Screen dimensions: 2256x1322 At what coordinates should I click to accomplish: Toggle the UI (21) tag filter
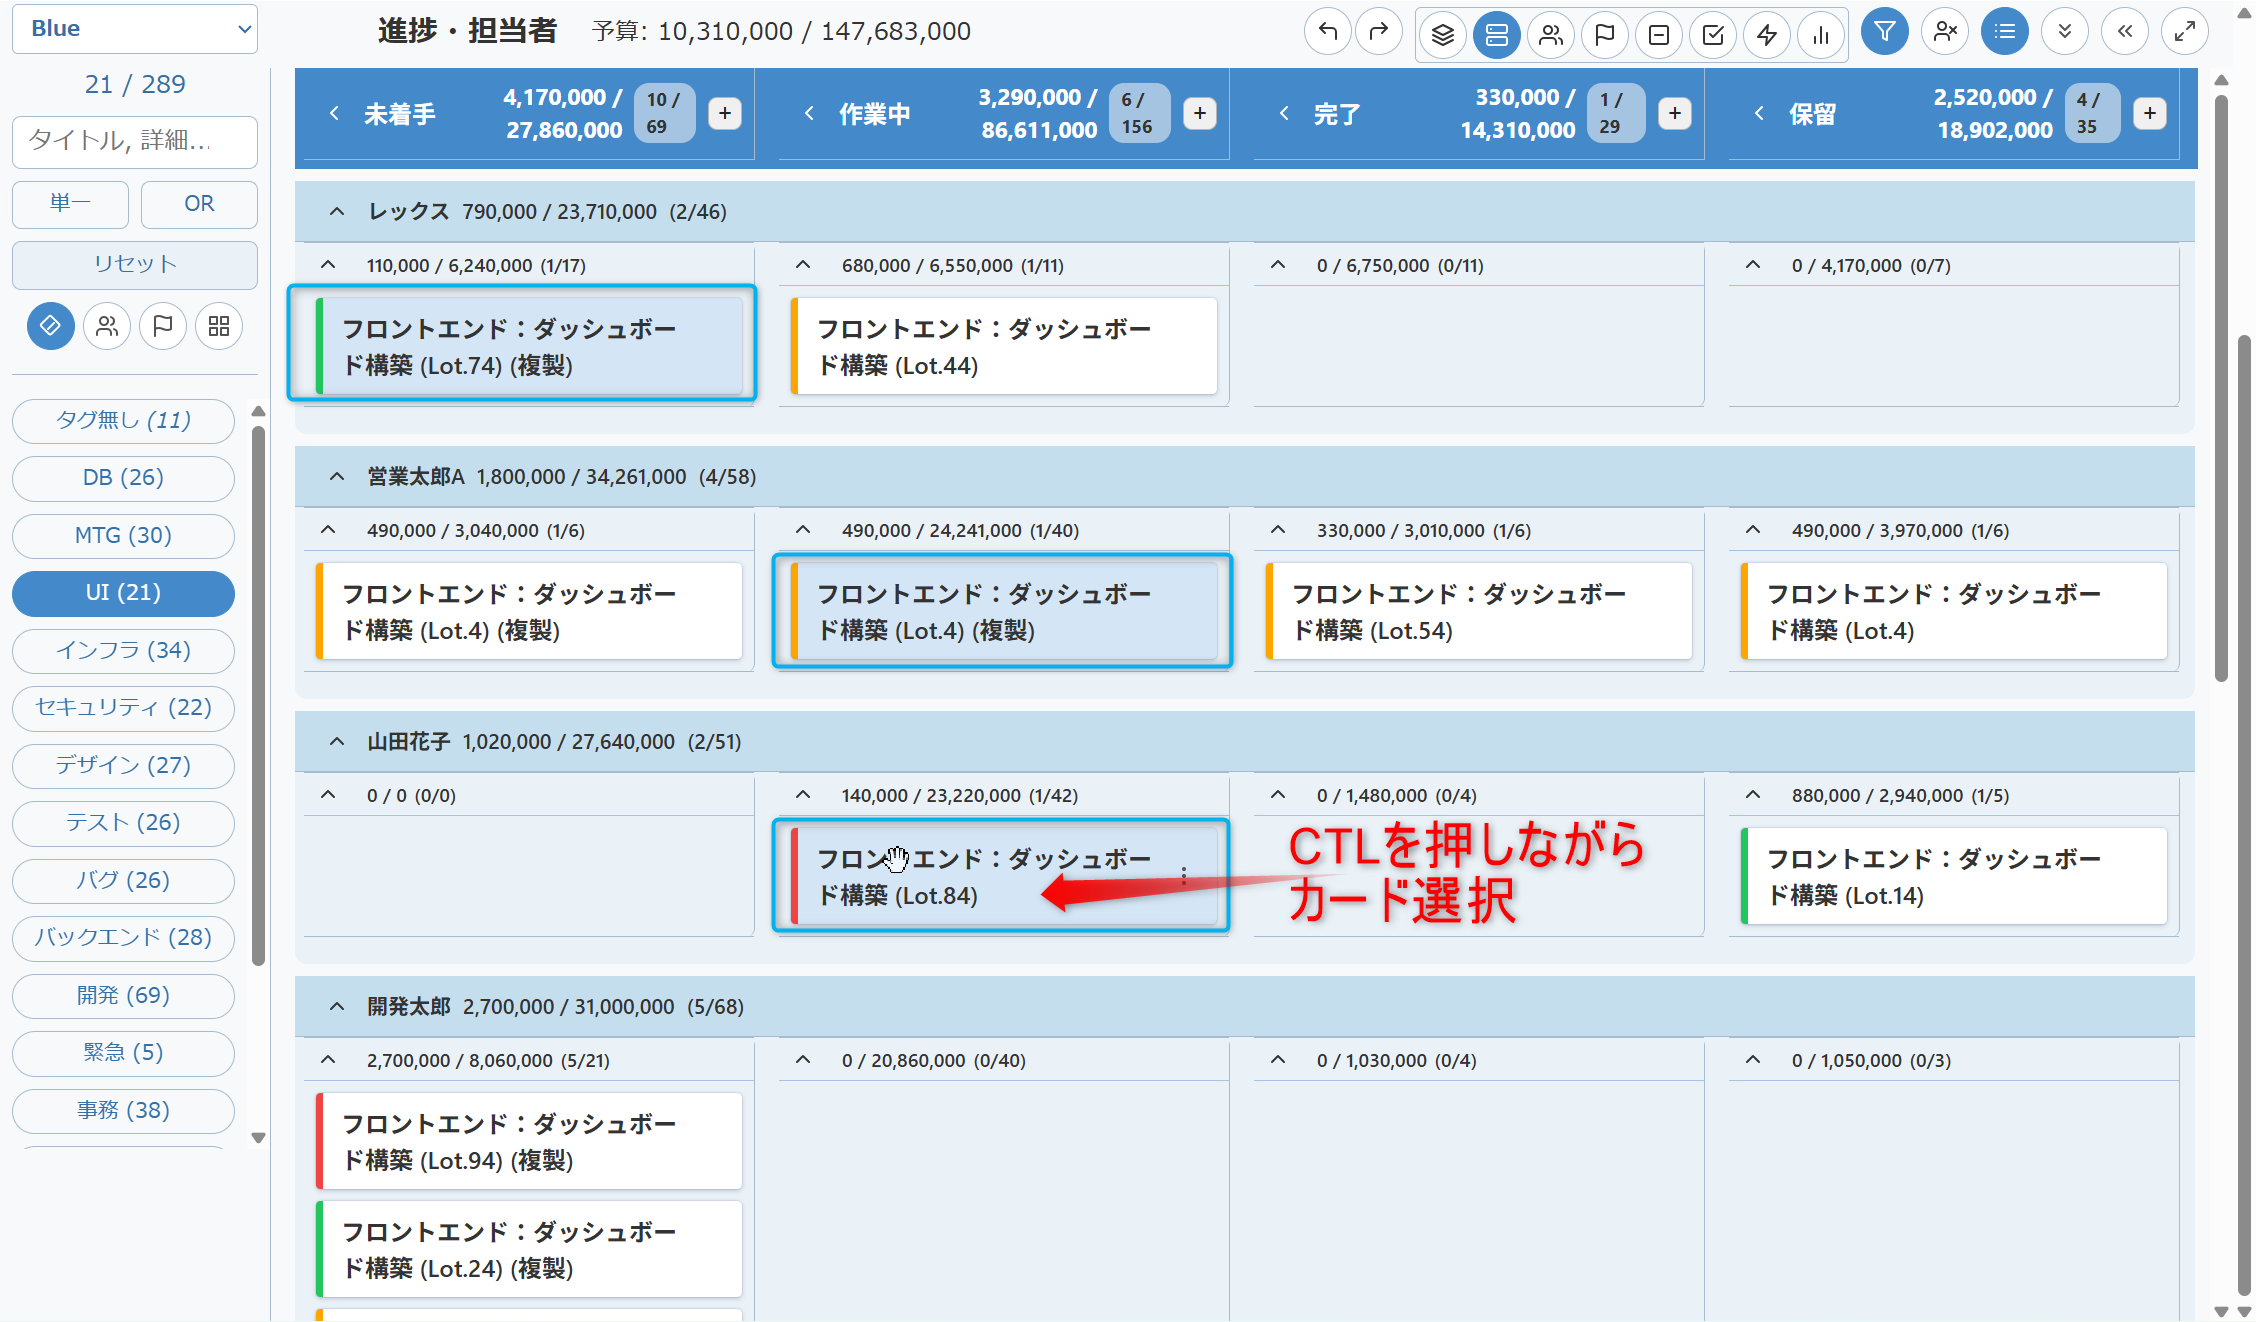coord(123,593)
